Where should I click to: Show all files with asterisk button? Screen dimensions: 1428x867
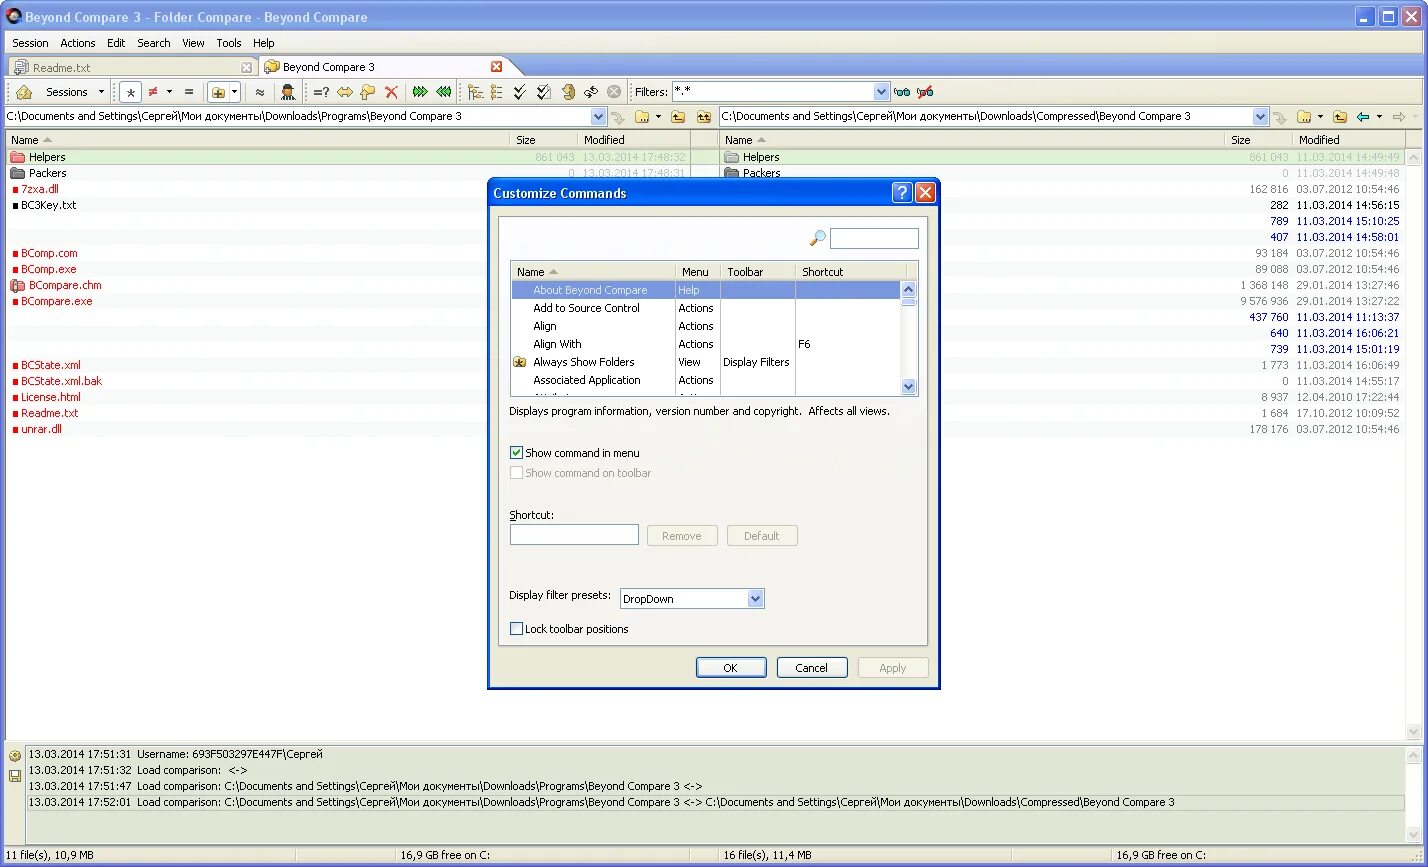pos(130,92)
